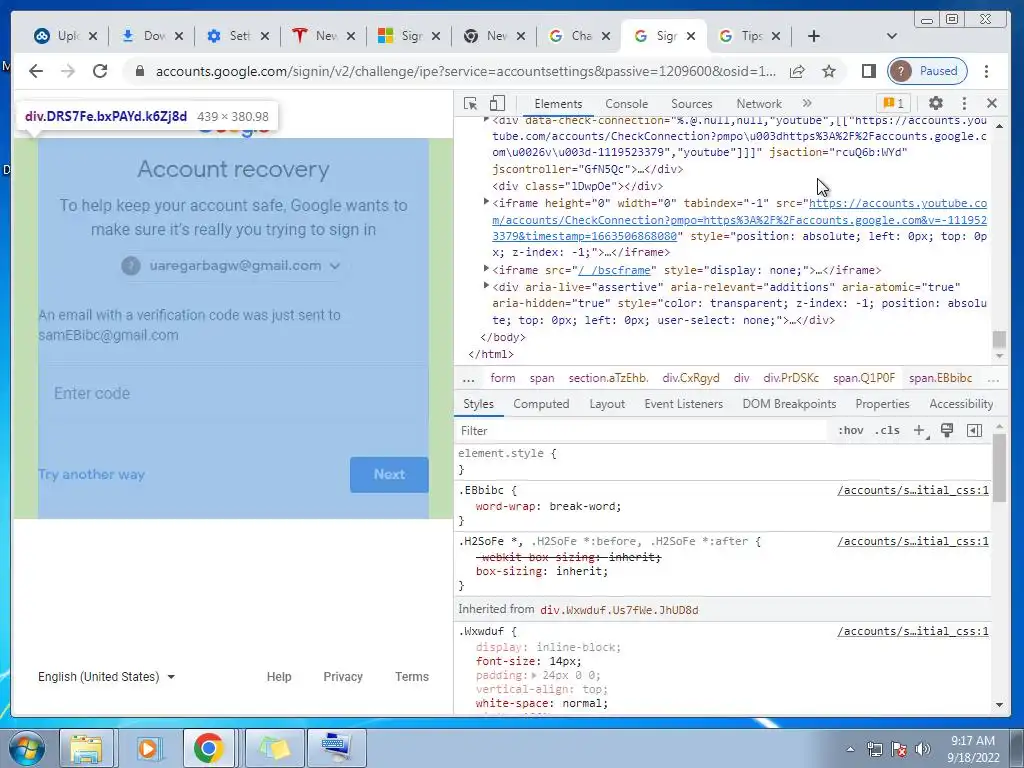Viewport: 1024px width, 768px height.
Task: Go back with the browser back arrow
Action: 36,71
